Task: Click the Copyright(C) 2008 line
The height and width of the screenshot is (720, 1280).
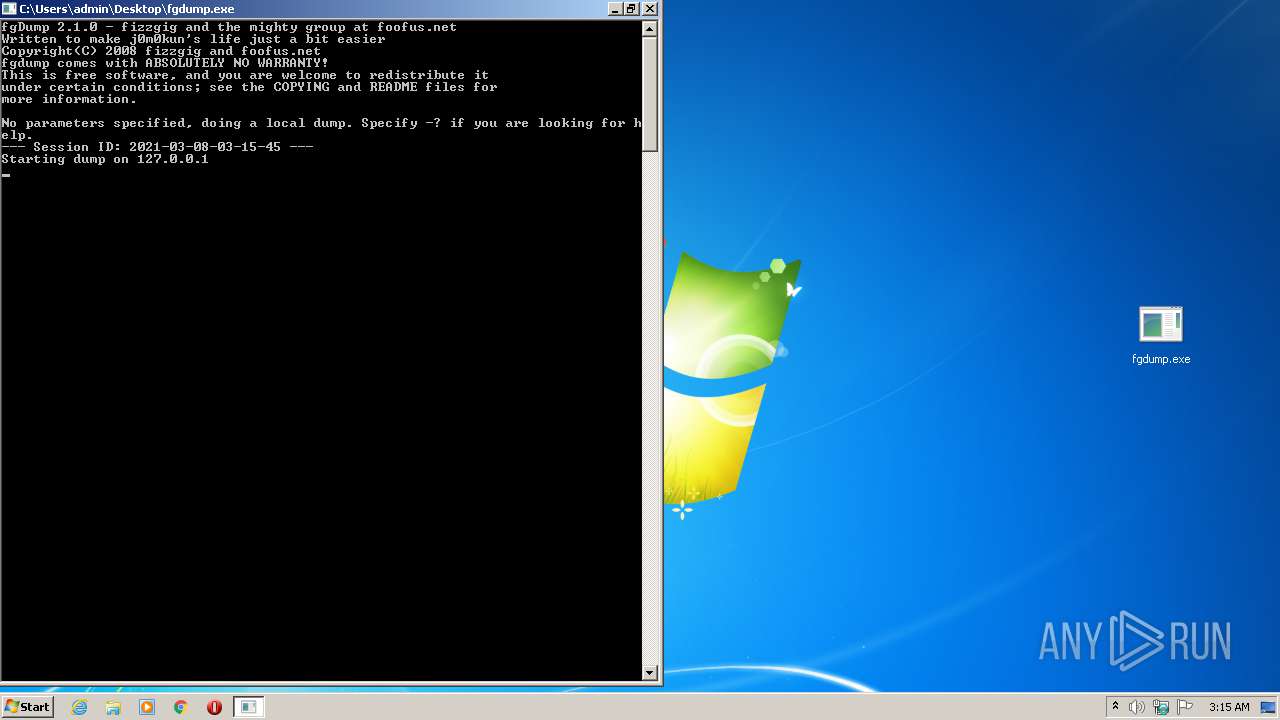Action: pyautogui.click(x=161, y=51)
